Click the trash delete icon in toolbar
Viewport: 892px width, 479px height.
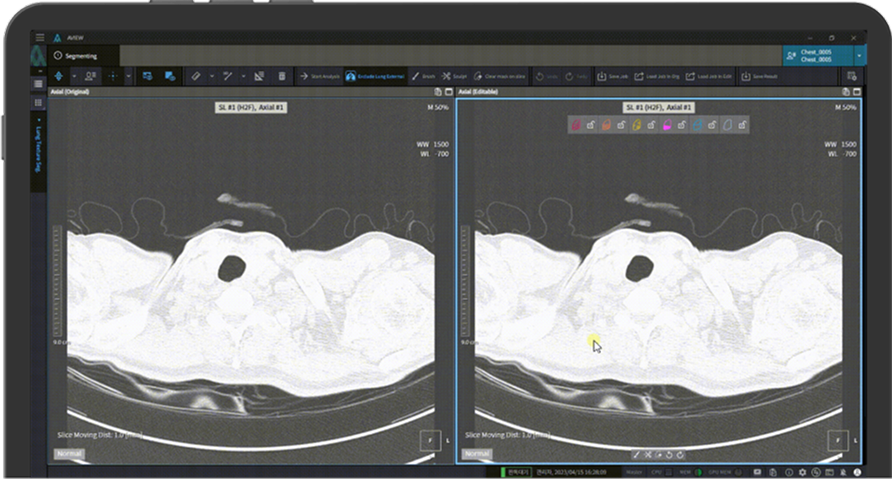tap(281, 76)
